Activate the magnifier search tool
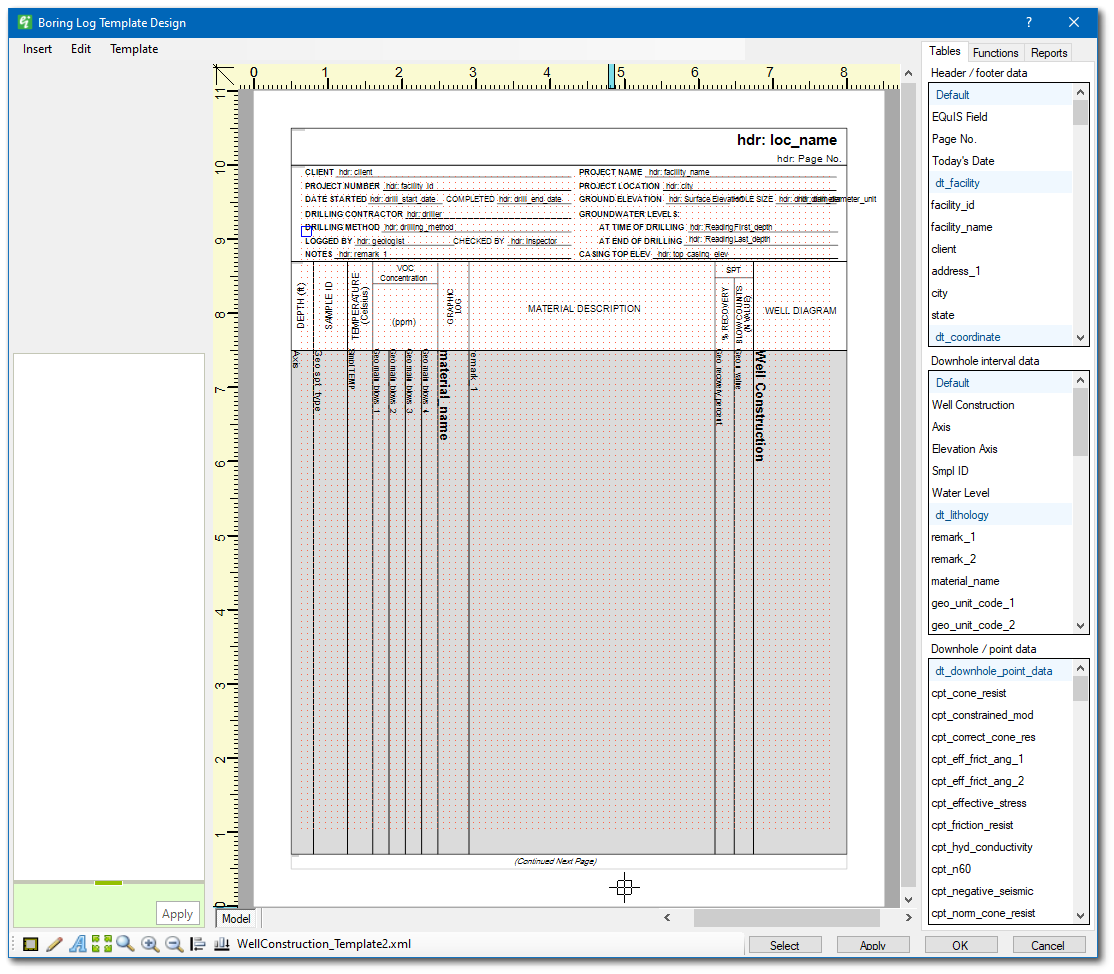The height and width of the screenshot is (974, 1114). click(124, 943)
